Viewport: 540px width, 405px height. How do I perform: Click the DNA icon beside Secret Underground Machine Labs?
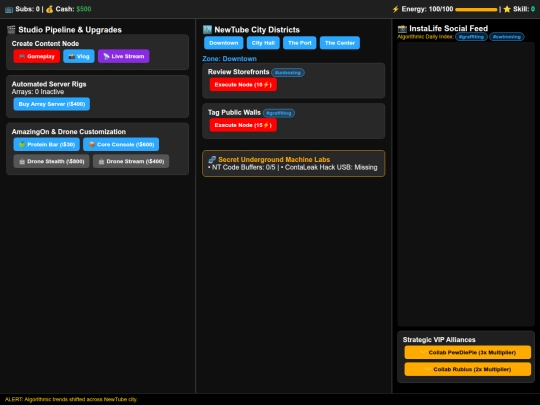(x=212, y=159)
